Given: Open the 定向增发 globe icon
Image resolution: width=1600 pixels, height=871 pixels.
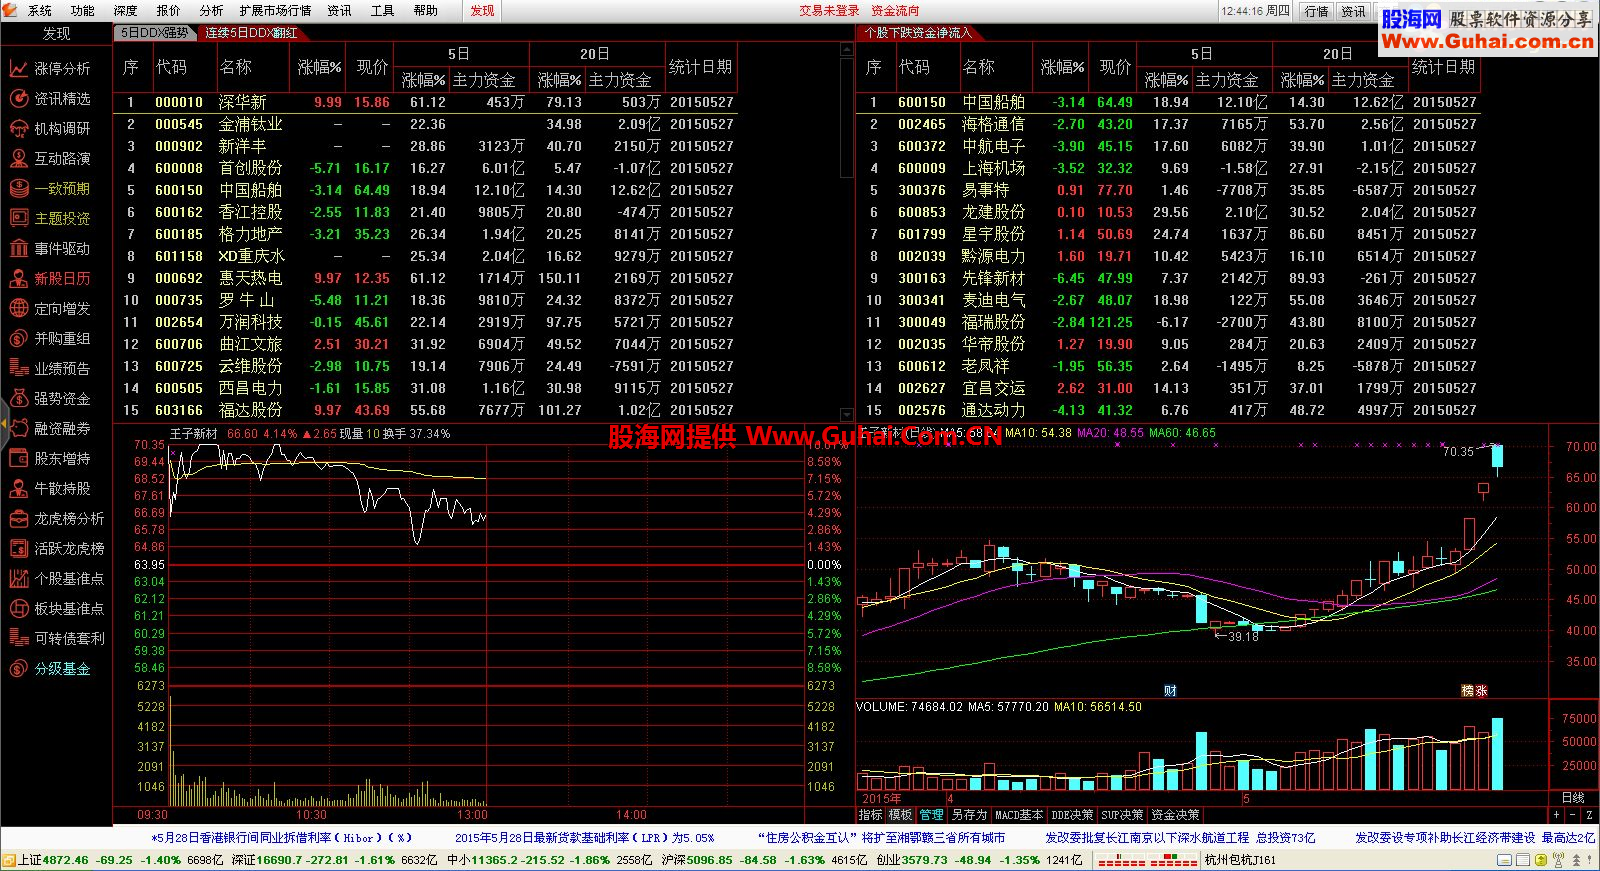Looking at the screenshot, I should (x=18, y=308).
